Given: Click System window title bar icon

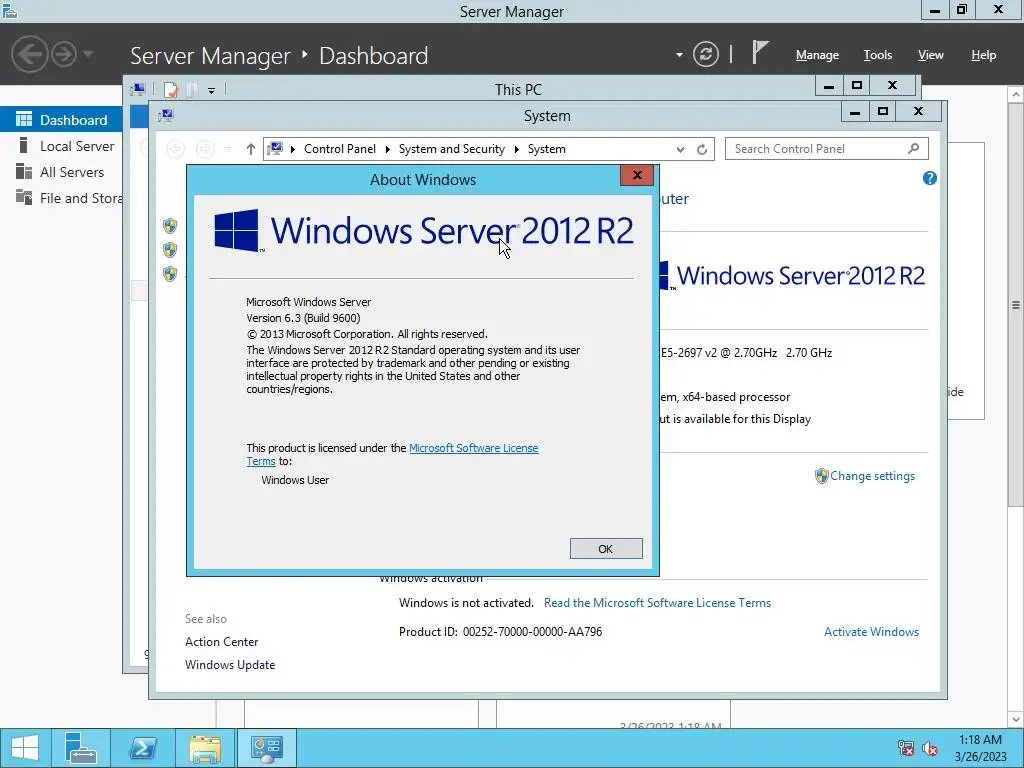Looking at the screenshot, I should (x=166, y=116).
